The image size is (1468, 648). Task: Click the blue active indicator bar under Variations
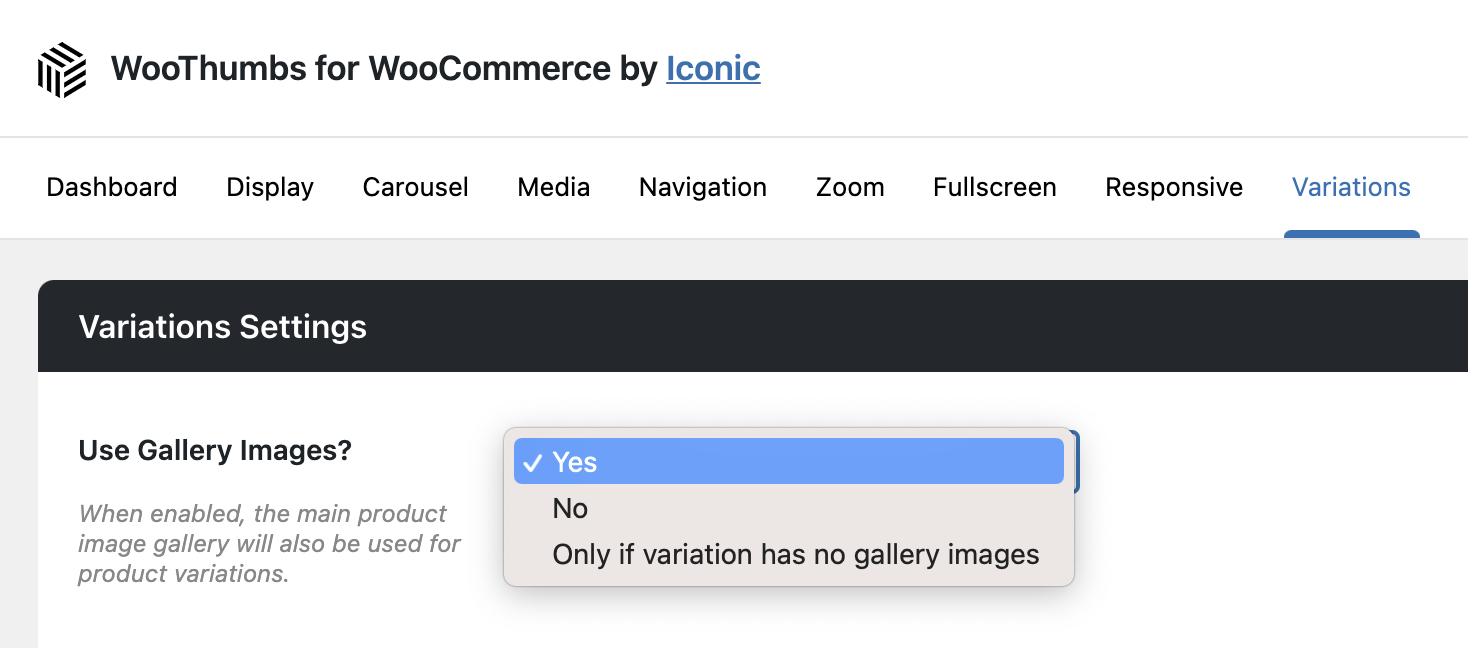tap(1351, 235)
